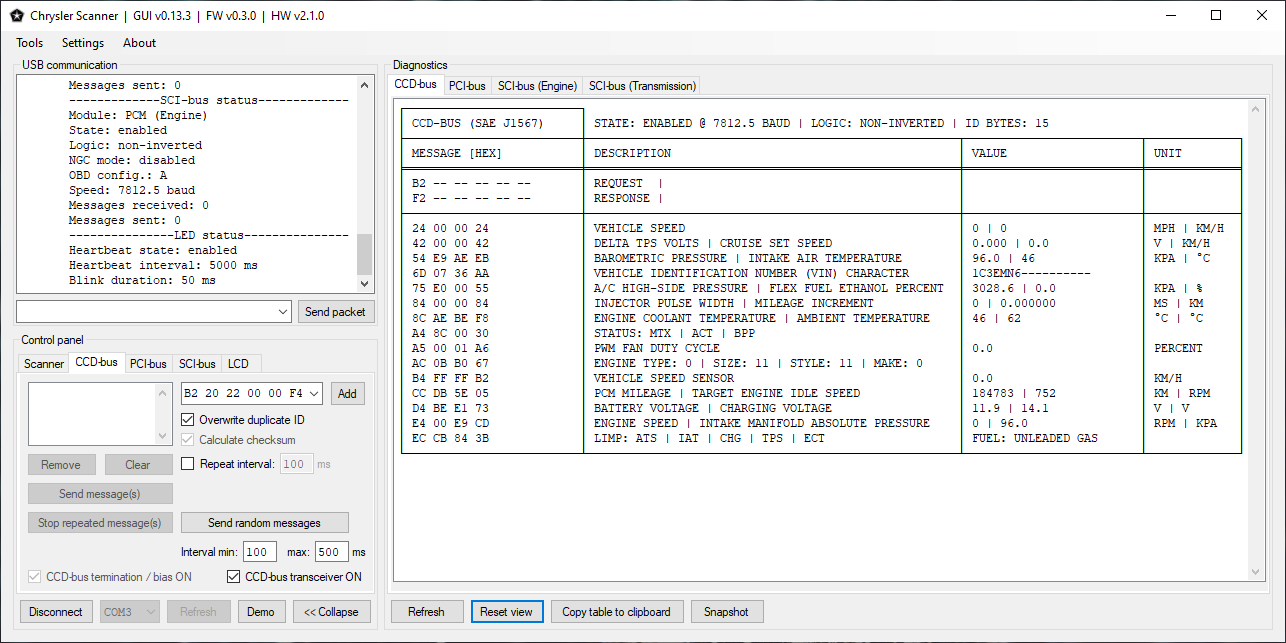Click Heartbeat interval: 5000 ms log line
This screenshot has width=1286, height=643.
(x=163, y=265)
